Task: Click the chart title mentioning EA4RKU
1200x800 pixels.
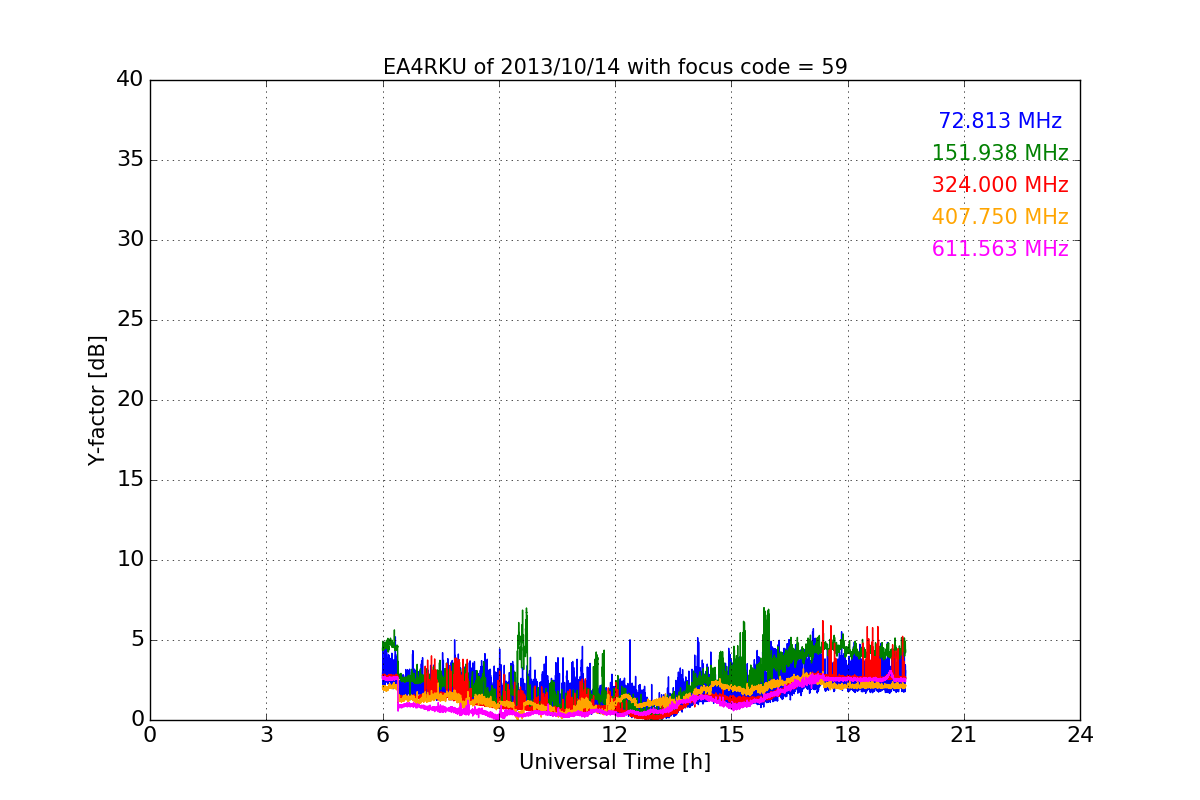Action: pos(615,67)
